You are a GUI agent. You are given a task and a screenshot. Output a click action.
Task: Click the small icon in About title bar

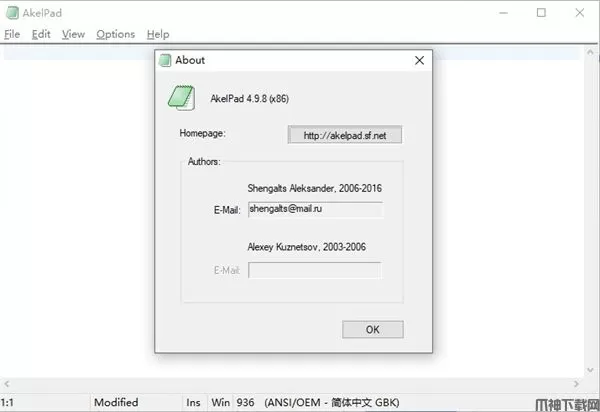pyautogui.click(x=165, y=60)
